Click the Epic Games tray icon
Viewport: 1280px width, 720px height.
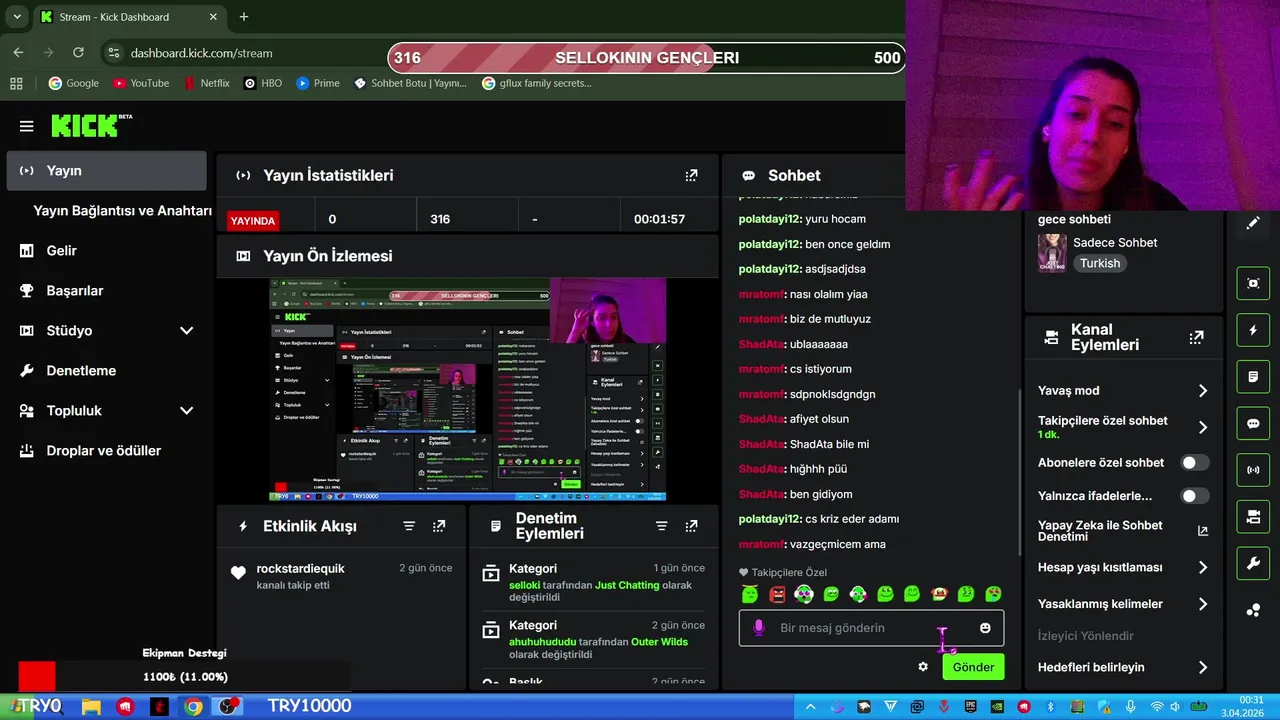[970, 707]
